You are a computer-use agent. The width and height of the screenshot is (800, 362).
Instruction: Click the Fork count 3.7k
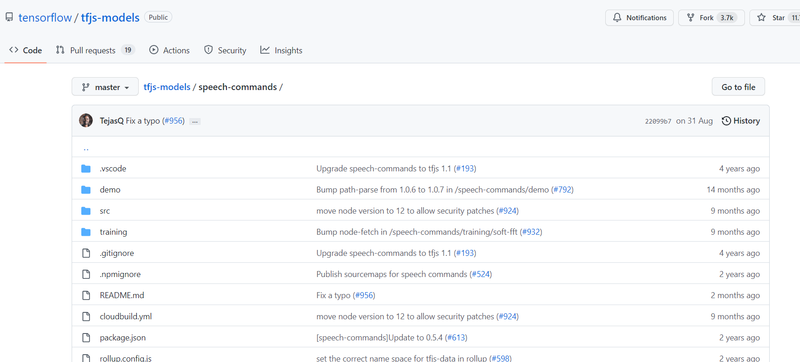[726, 17]
